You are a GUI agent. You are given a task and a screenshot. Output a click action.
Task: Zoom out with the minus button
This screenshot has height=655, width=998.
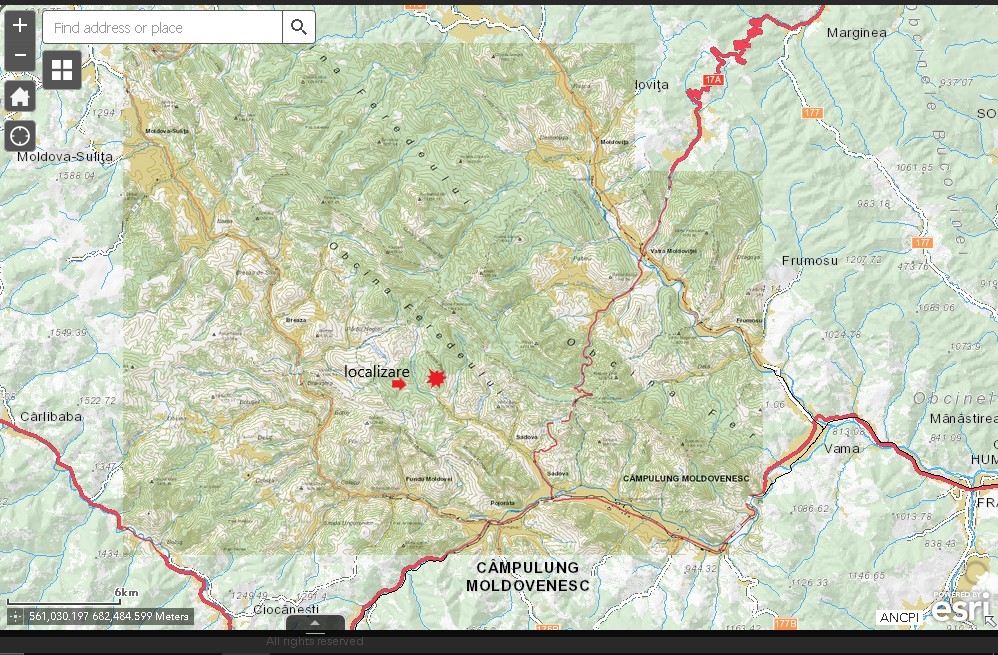click(20, 55)
